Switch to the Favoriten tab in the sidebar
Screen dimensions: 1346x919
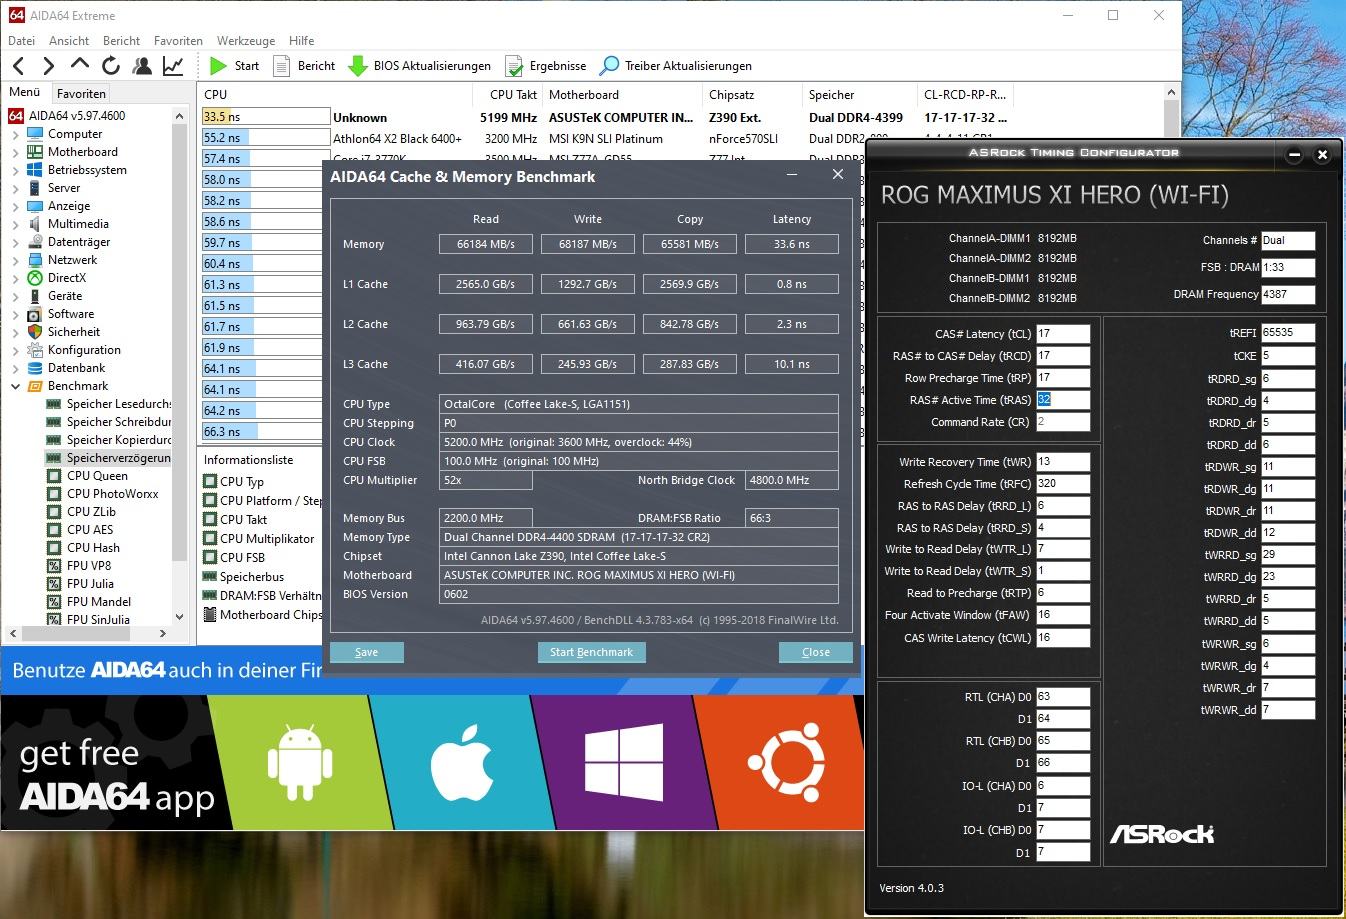point(81,93)
